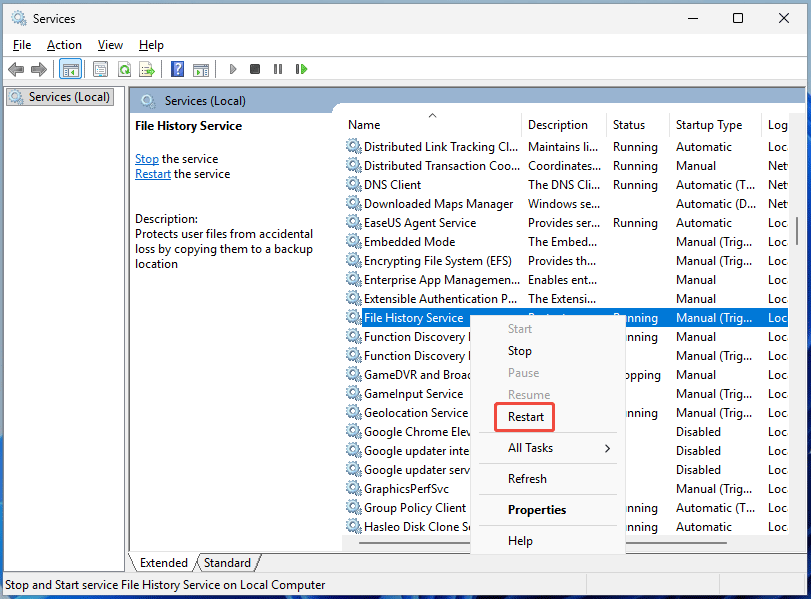This screenshot has width=811, height=599.
Task: Click the Stop Service square icon
Action: coord(254,69)
